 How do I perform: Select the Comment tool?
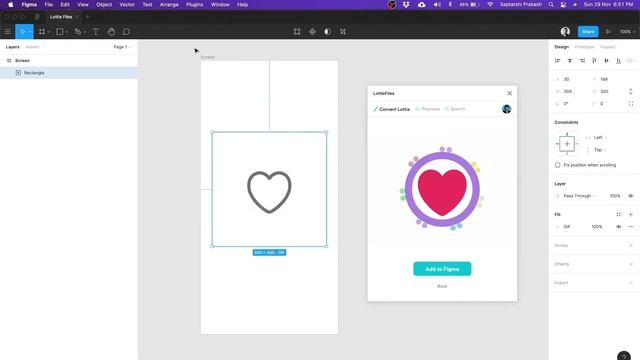[126, 31]
